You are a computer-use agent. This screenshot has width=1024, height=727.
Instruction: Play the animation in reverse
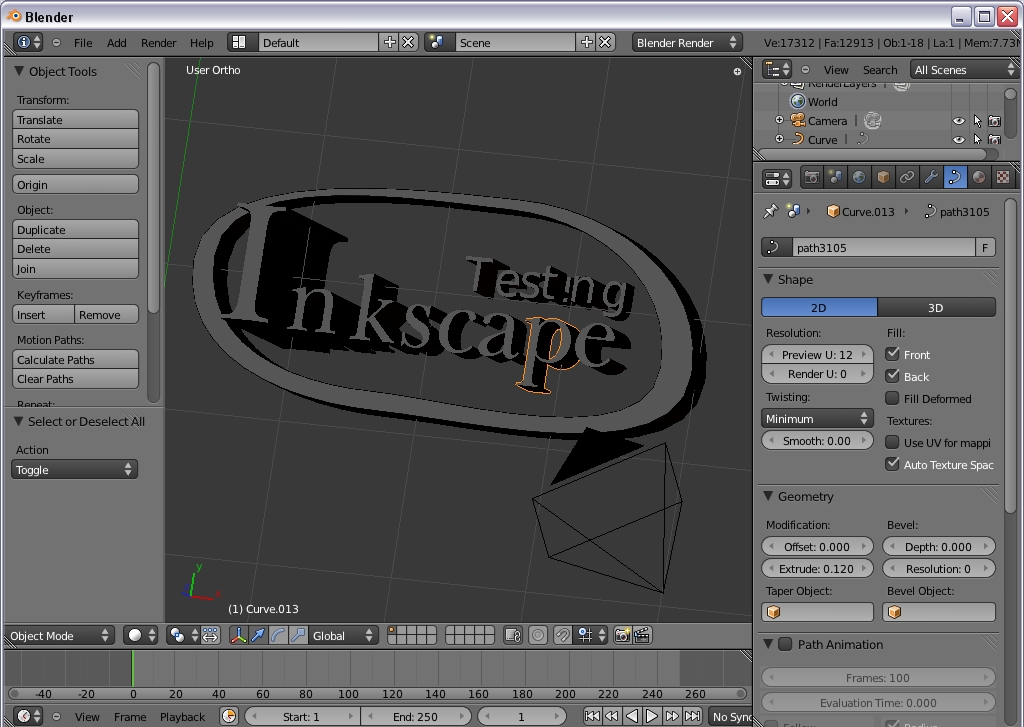[x=632, y=717]
